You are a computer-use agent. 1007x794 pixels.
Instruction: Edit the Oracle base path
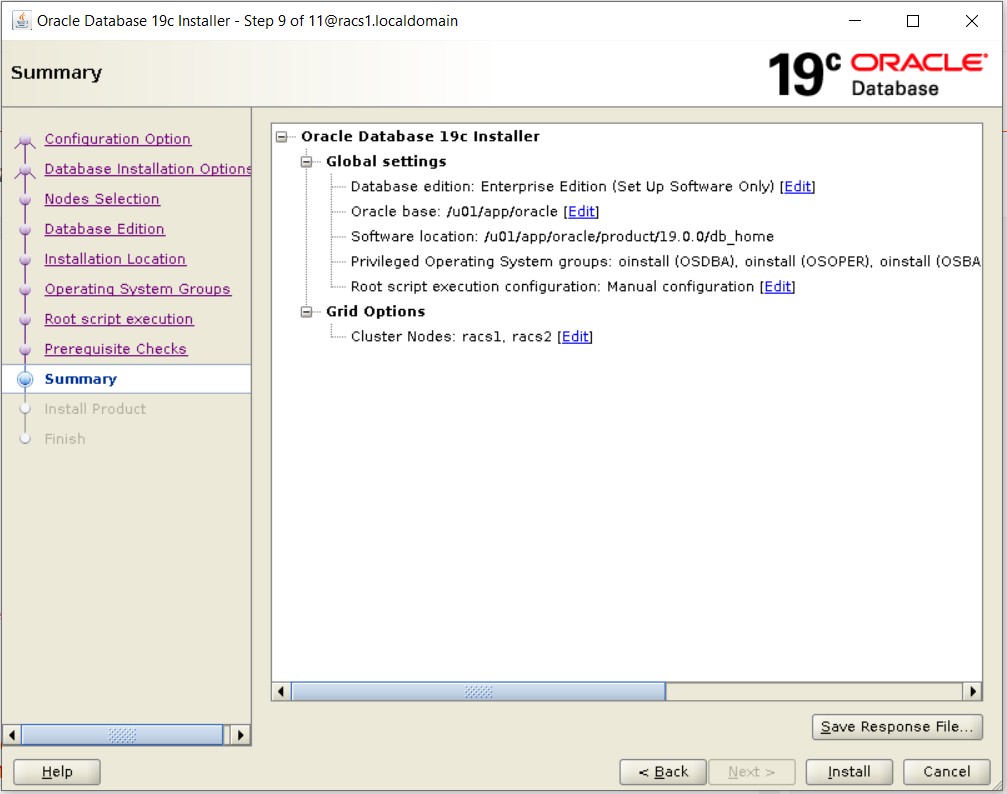click(582, 211)
